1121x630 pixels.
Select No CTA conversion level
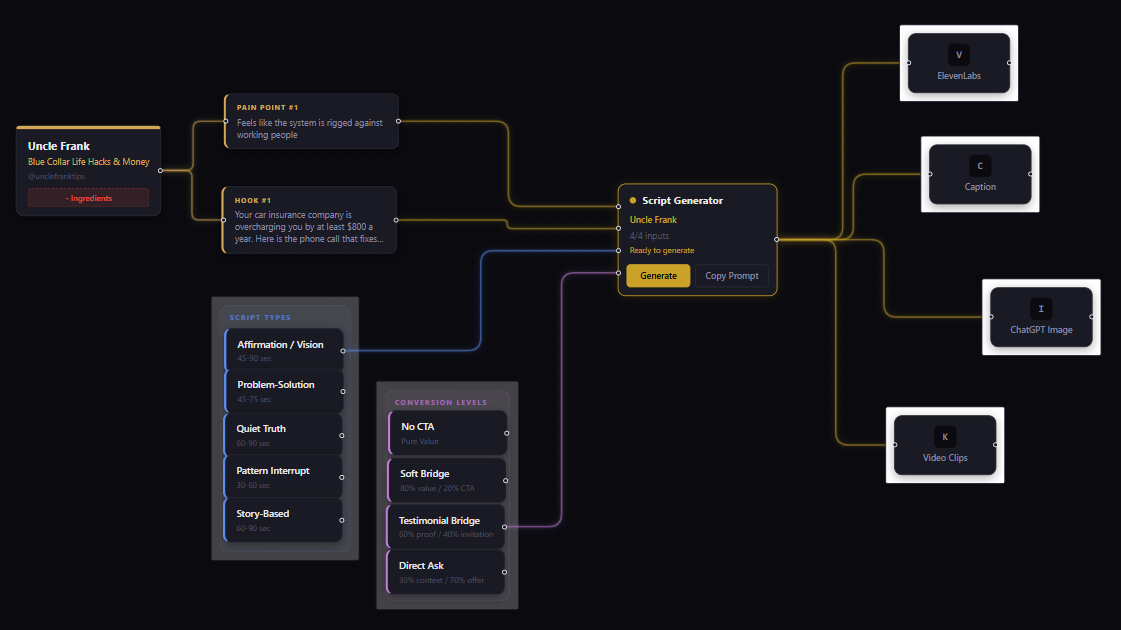click(448, 433)
